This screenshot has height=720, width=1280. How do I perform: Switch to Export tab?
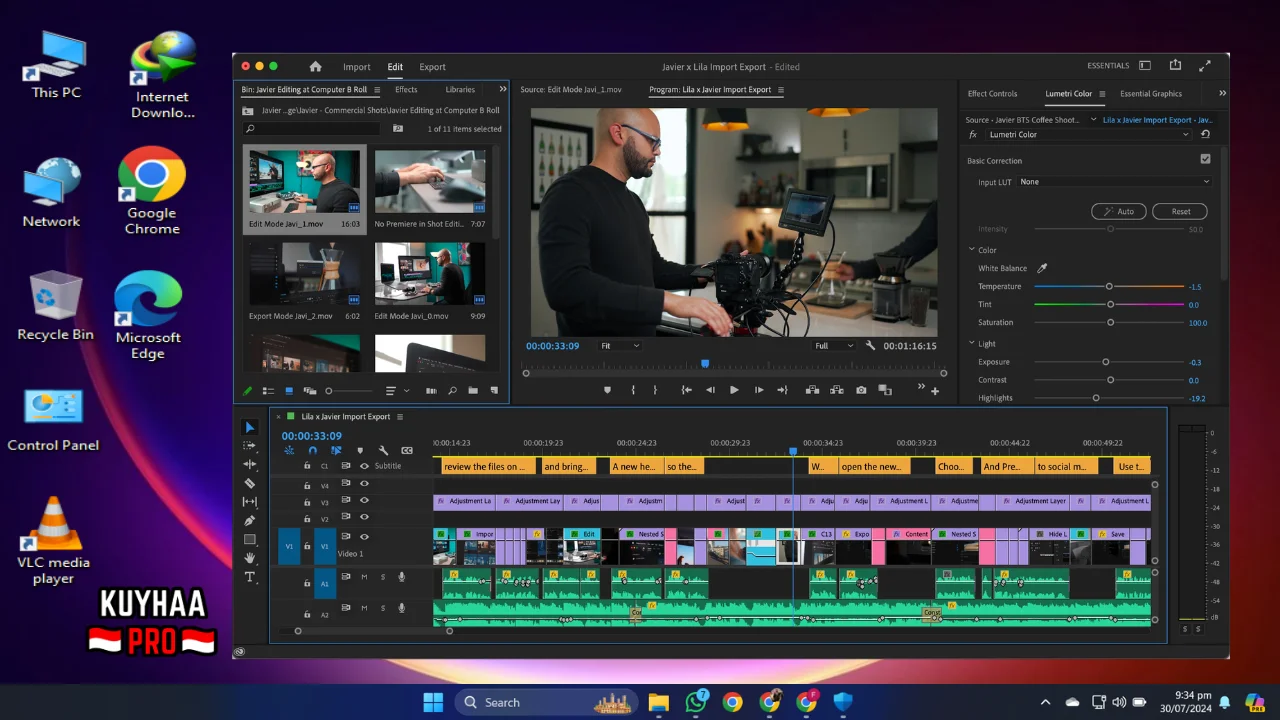pos(432,67)
